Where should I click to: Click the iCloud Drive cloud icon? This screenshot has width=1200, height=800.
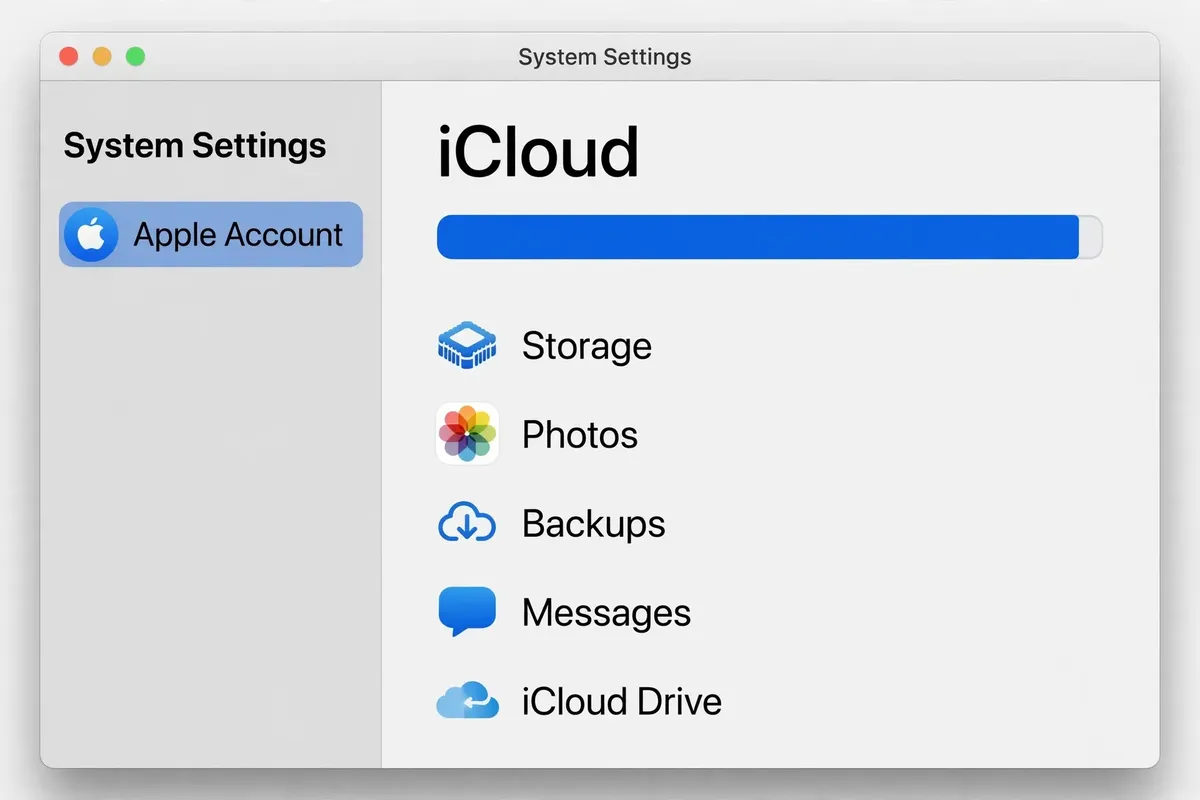point(467,700)
